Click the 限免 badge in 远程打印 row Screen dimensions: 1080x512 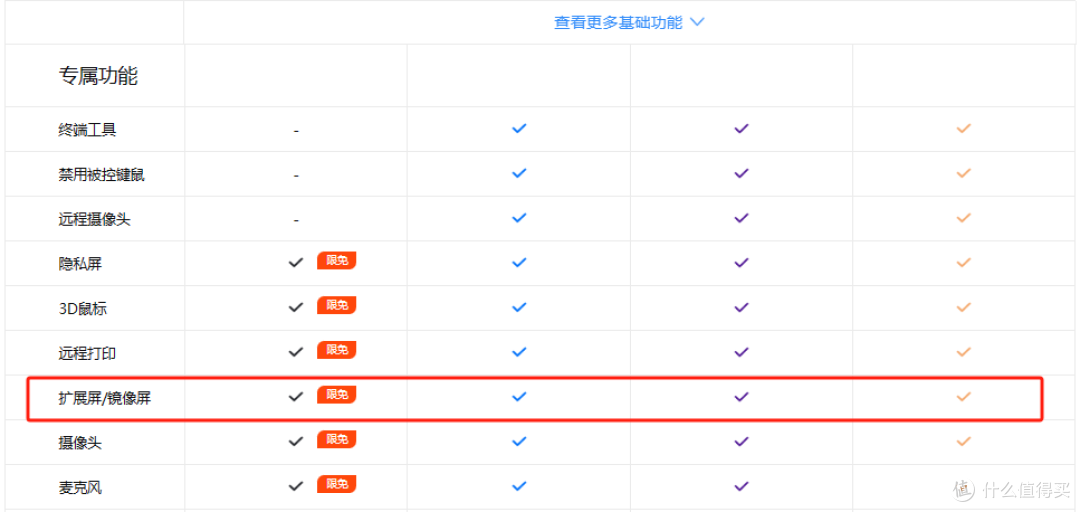(336, 350)
